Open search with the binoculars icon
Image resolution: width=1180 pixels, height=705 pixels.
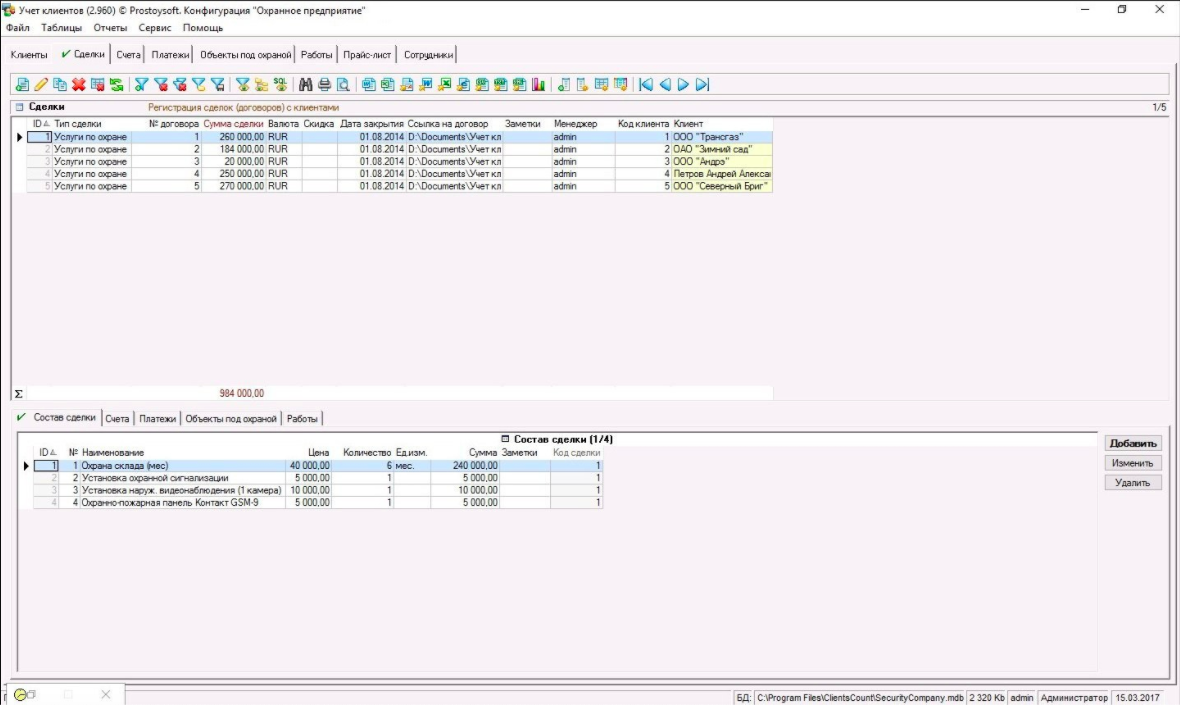pos(306,85)
